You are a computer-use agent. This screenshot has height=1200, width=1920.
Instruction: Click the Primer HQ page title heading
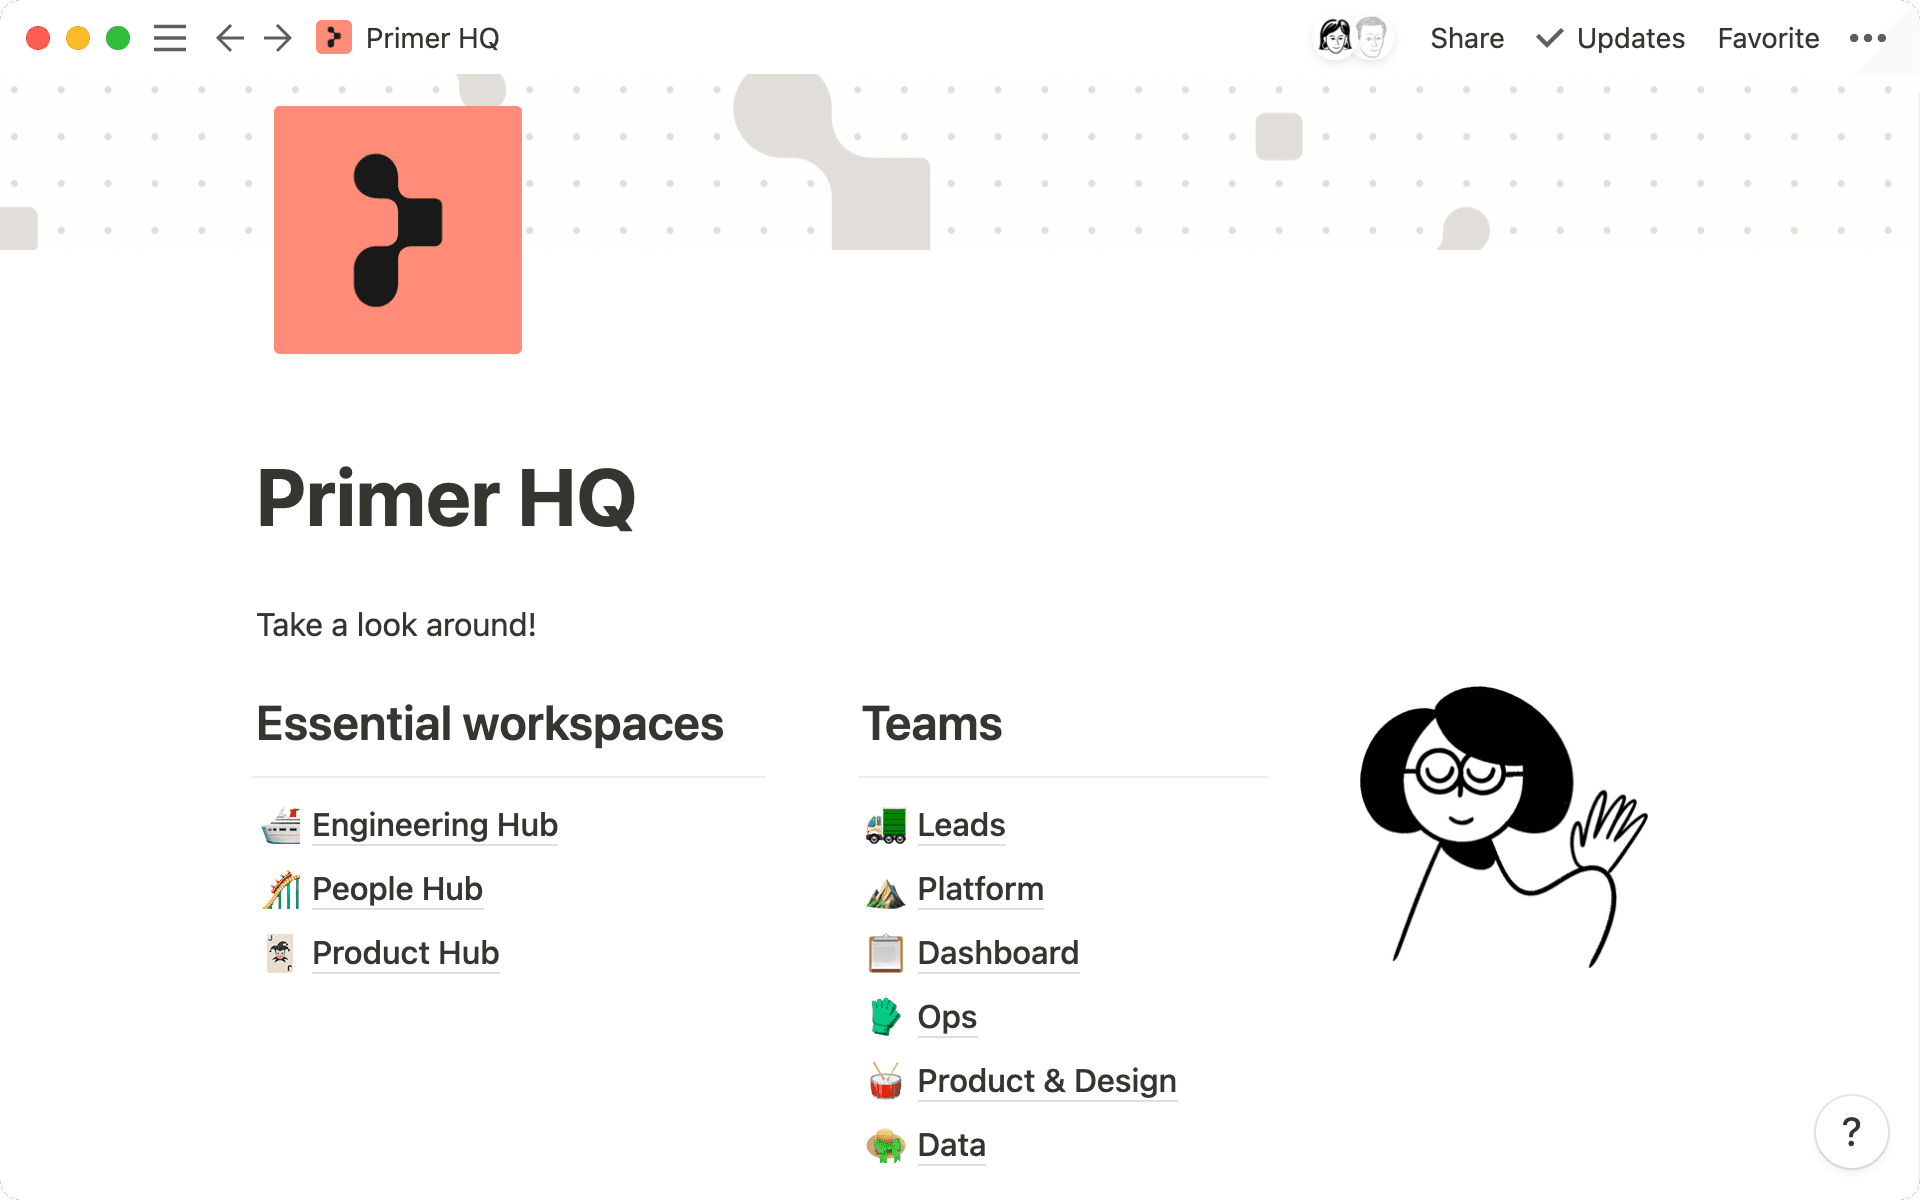click(x=446, y=498)
